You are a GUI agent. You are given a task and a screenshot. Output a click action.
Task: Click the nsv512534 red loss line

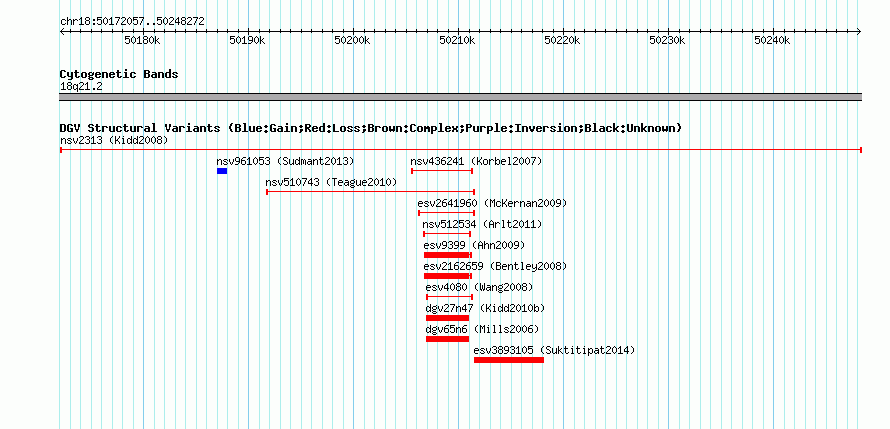click(x=447, y=234)
